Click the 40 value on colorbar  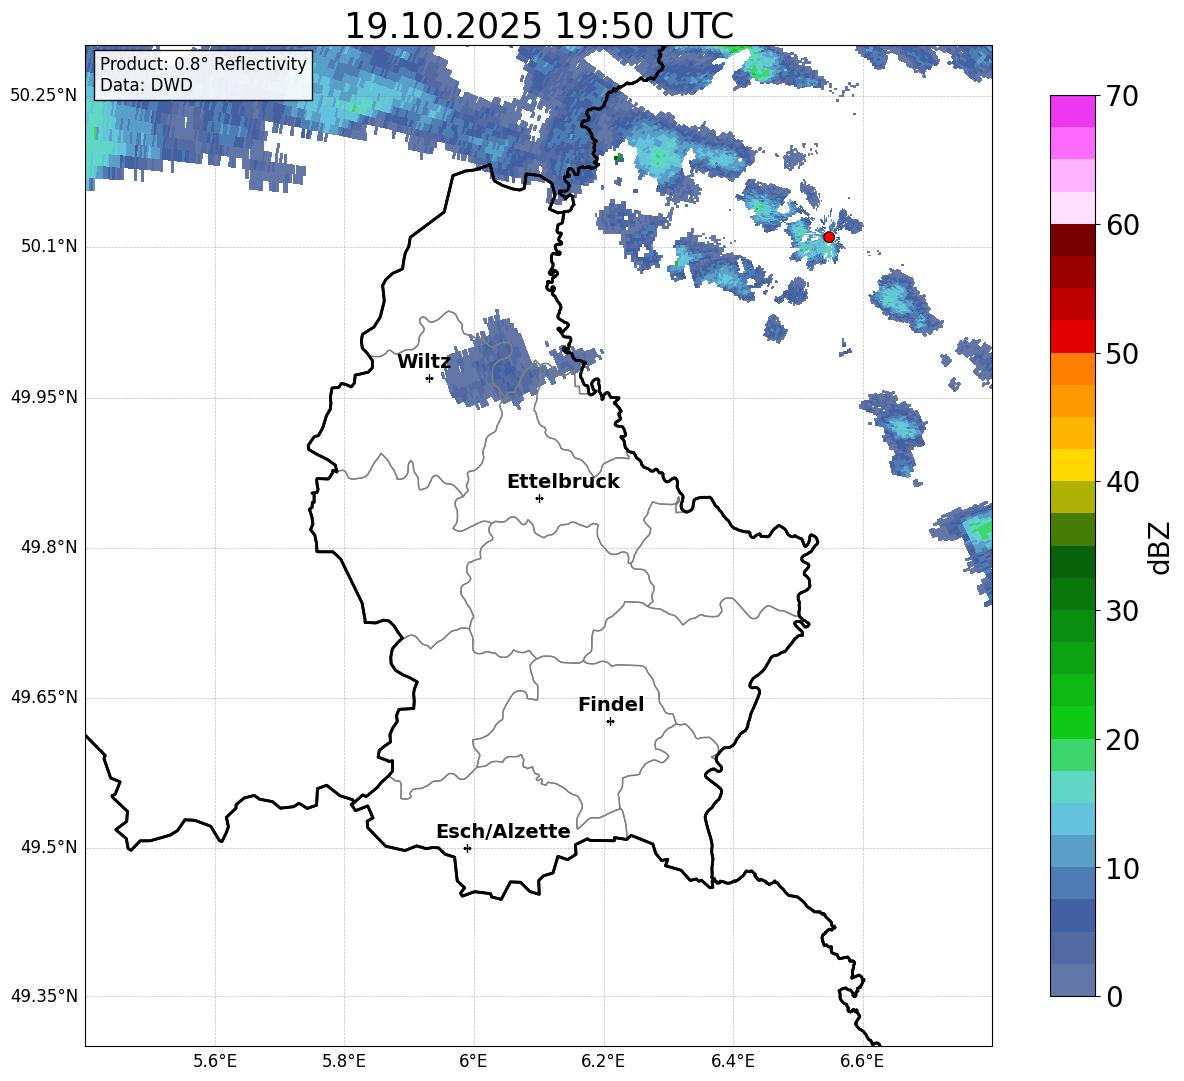pos(1122,482)
